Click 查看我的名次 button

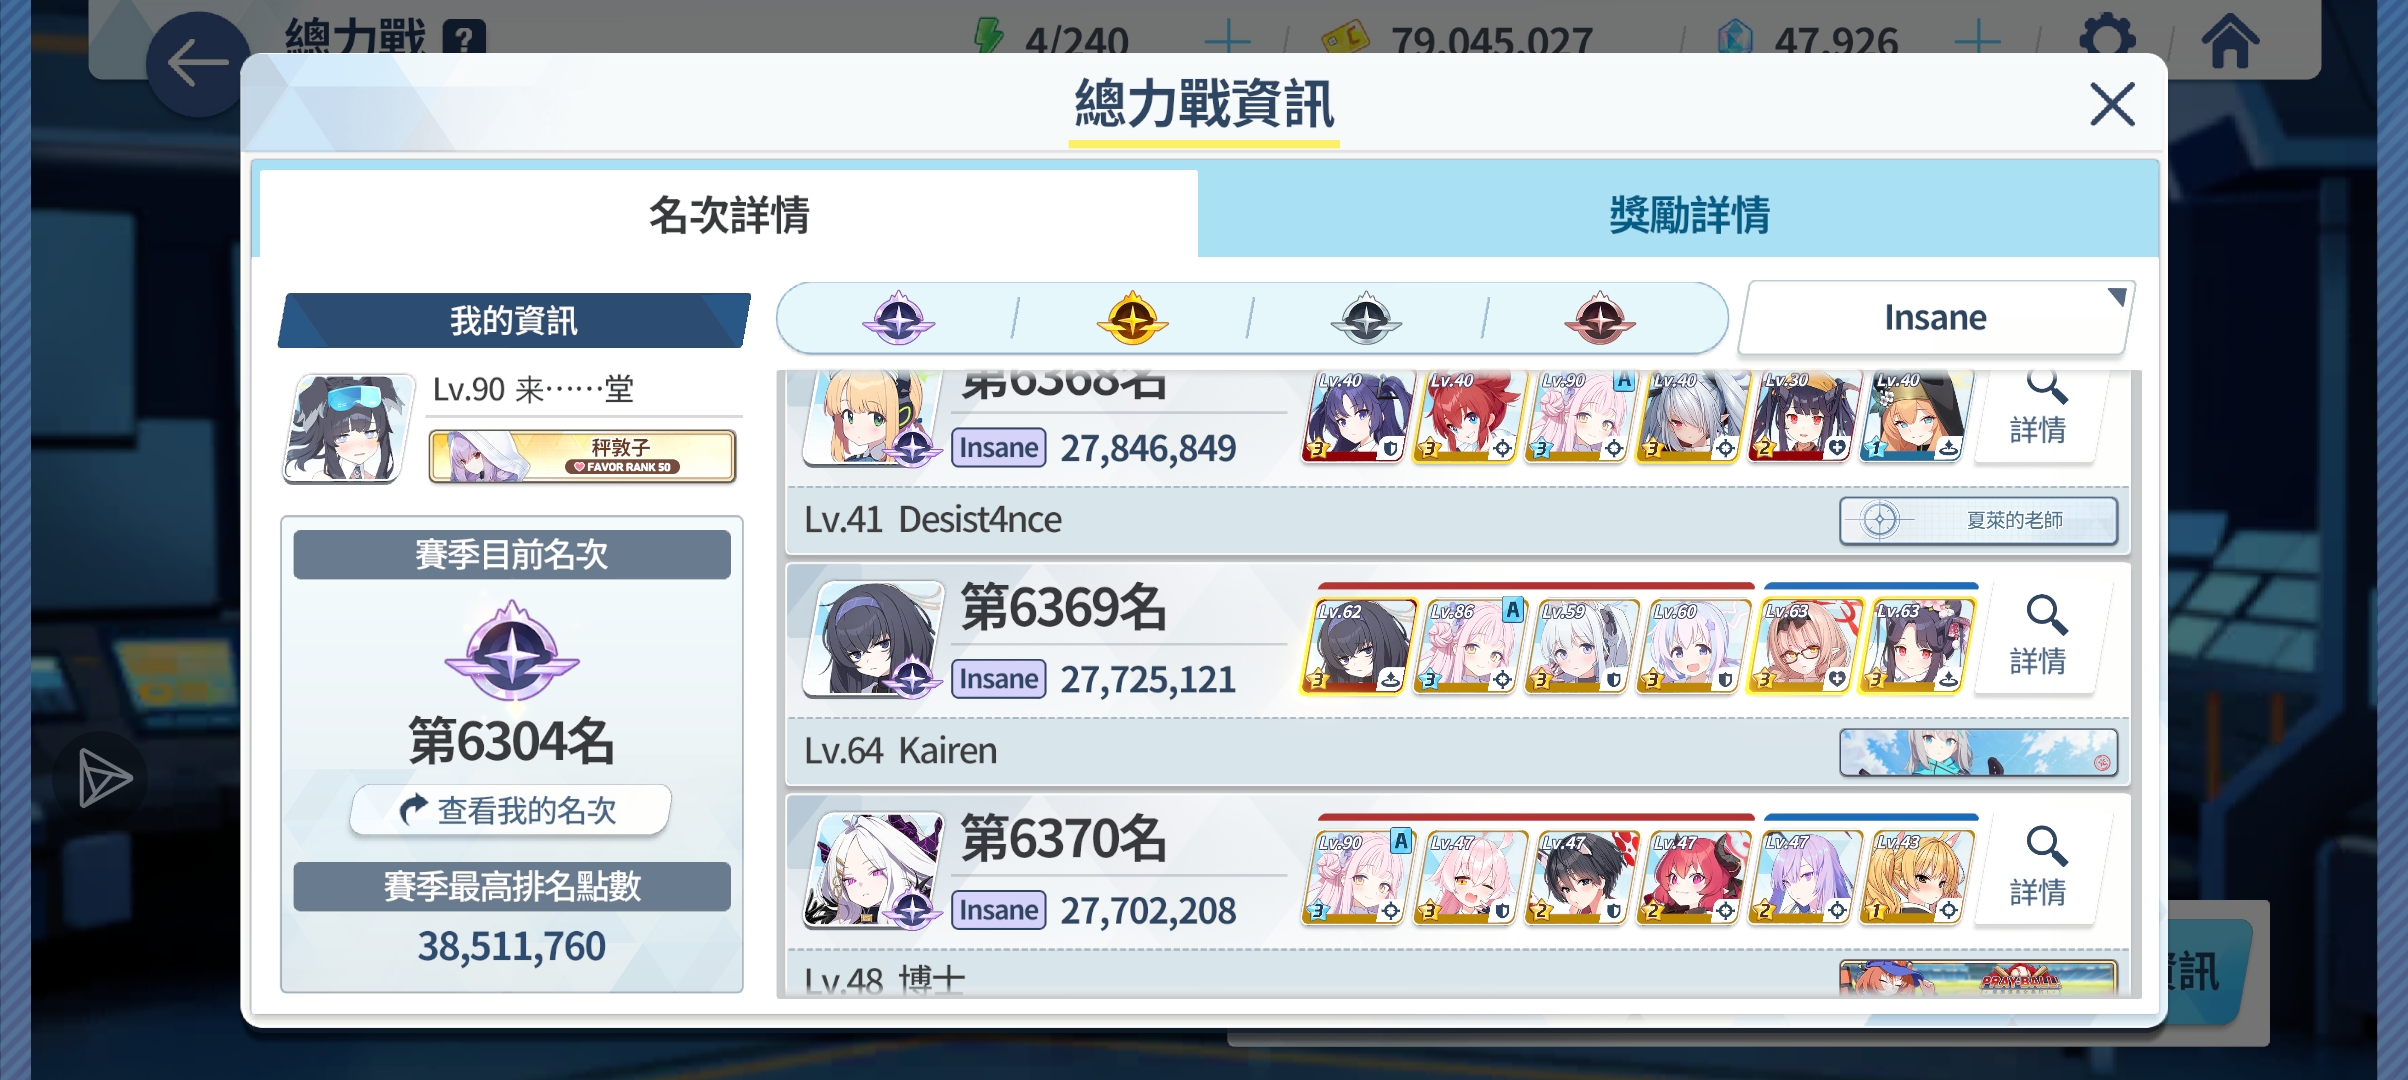tap(510, 810)
